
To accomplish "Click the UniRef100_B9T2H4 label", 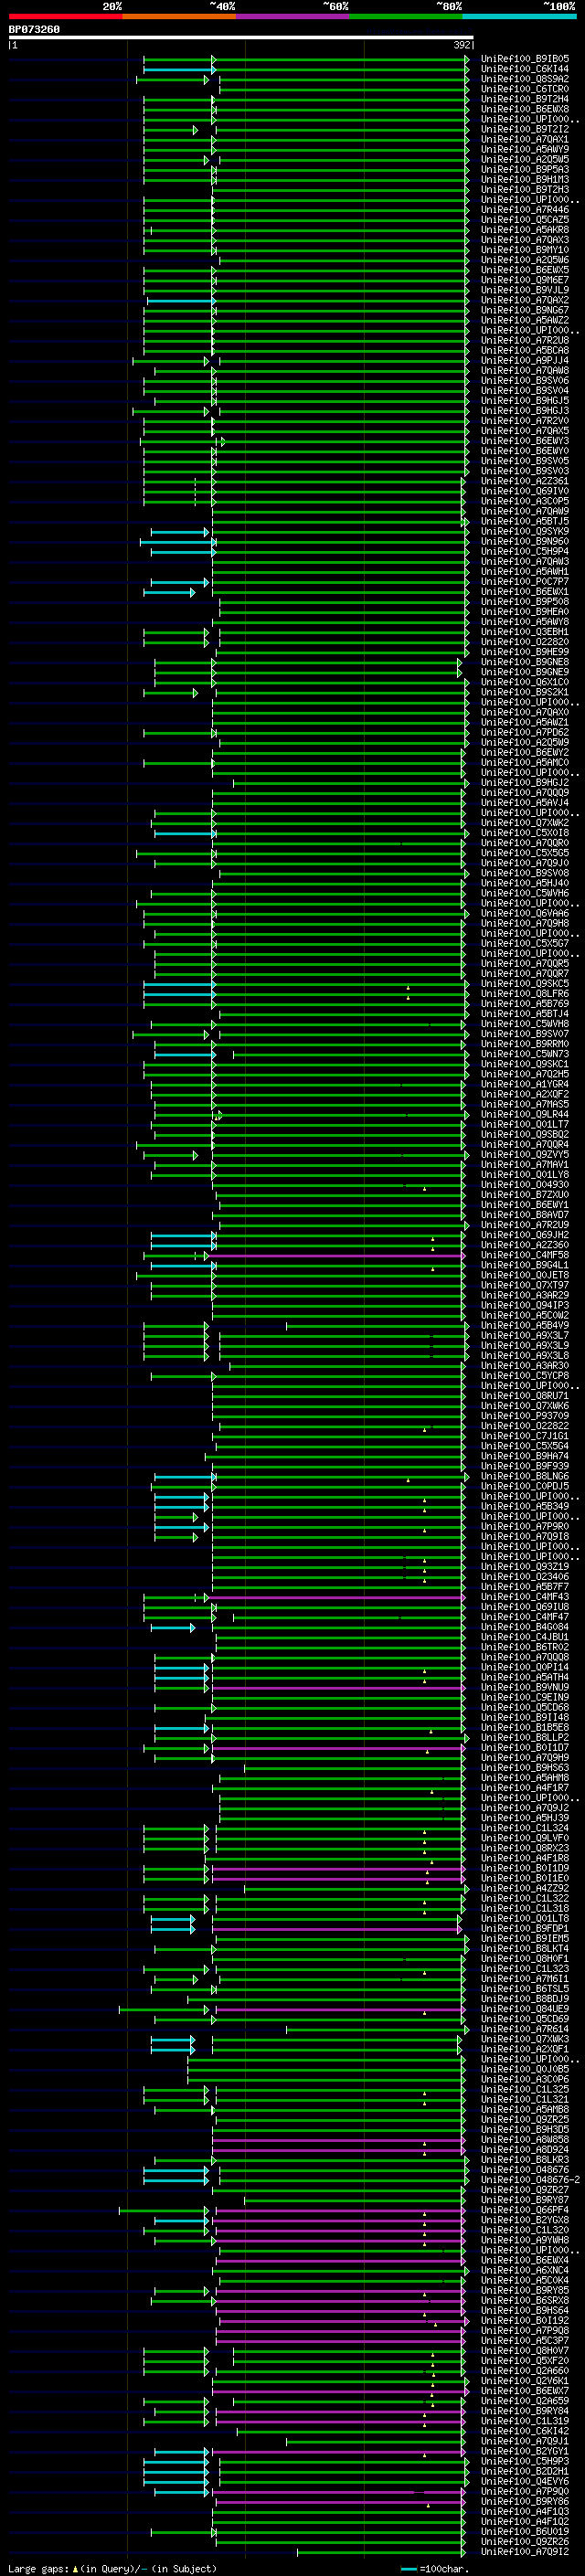I will coord(525,99).
